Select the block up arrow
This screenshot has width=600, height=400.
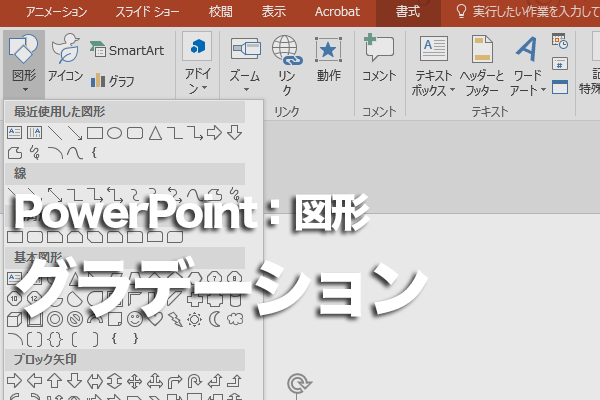click(x=54, y=381)
